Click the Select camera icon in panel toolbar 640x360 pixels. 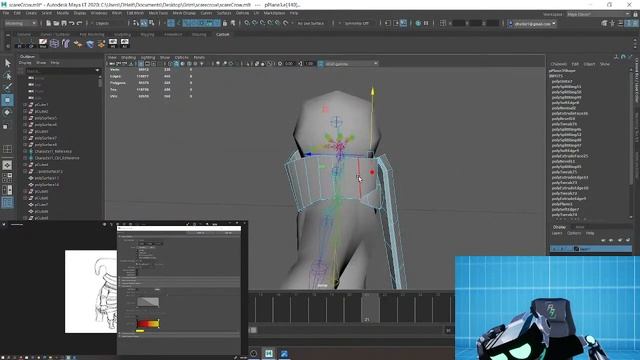point(112,64)
